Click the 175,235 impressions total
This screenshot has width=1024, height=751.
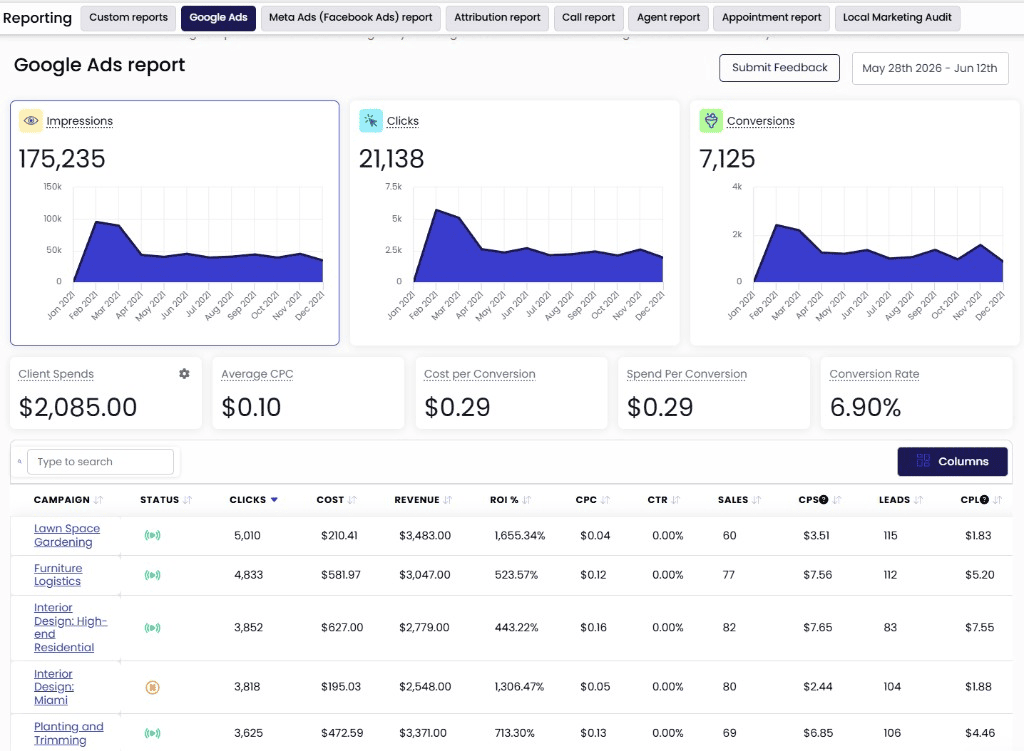click(62, 159)
